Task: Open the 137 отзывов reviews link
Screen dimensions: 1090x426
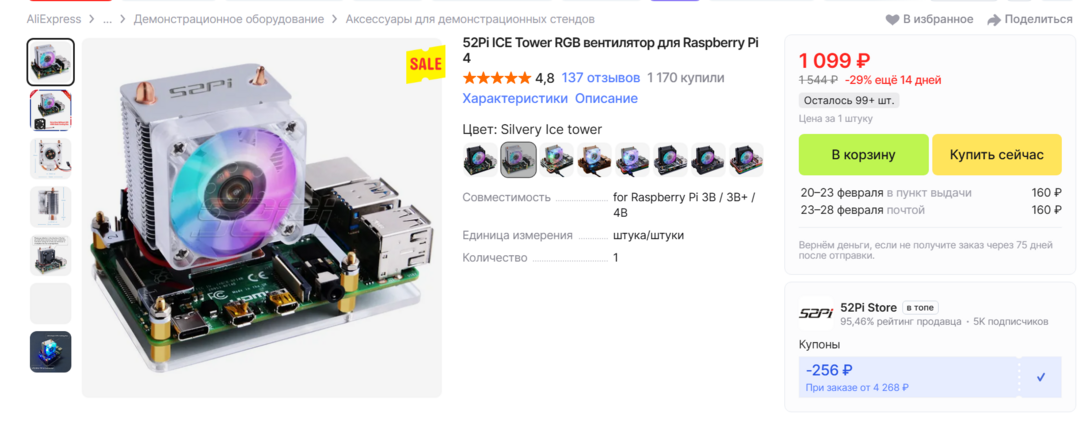Action: (601, 78)
